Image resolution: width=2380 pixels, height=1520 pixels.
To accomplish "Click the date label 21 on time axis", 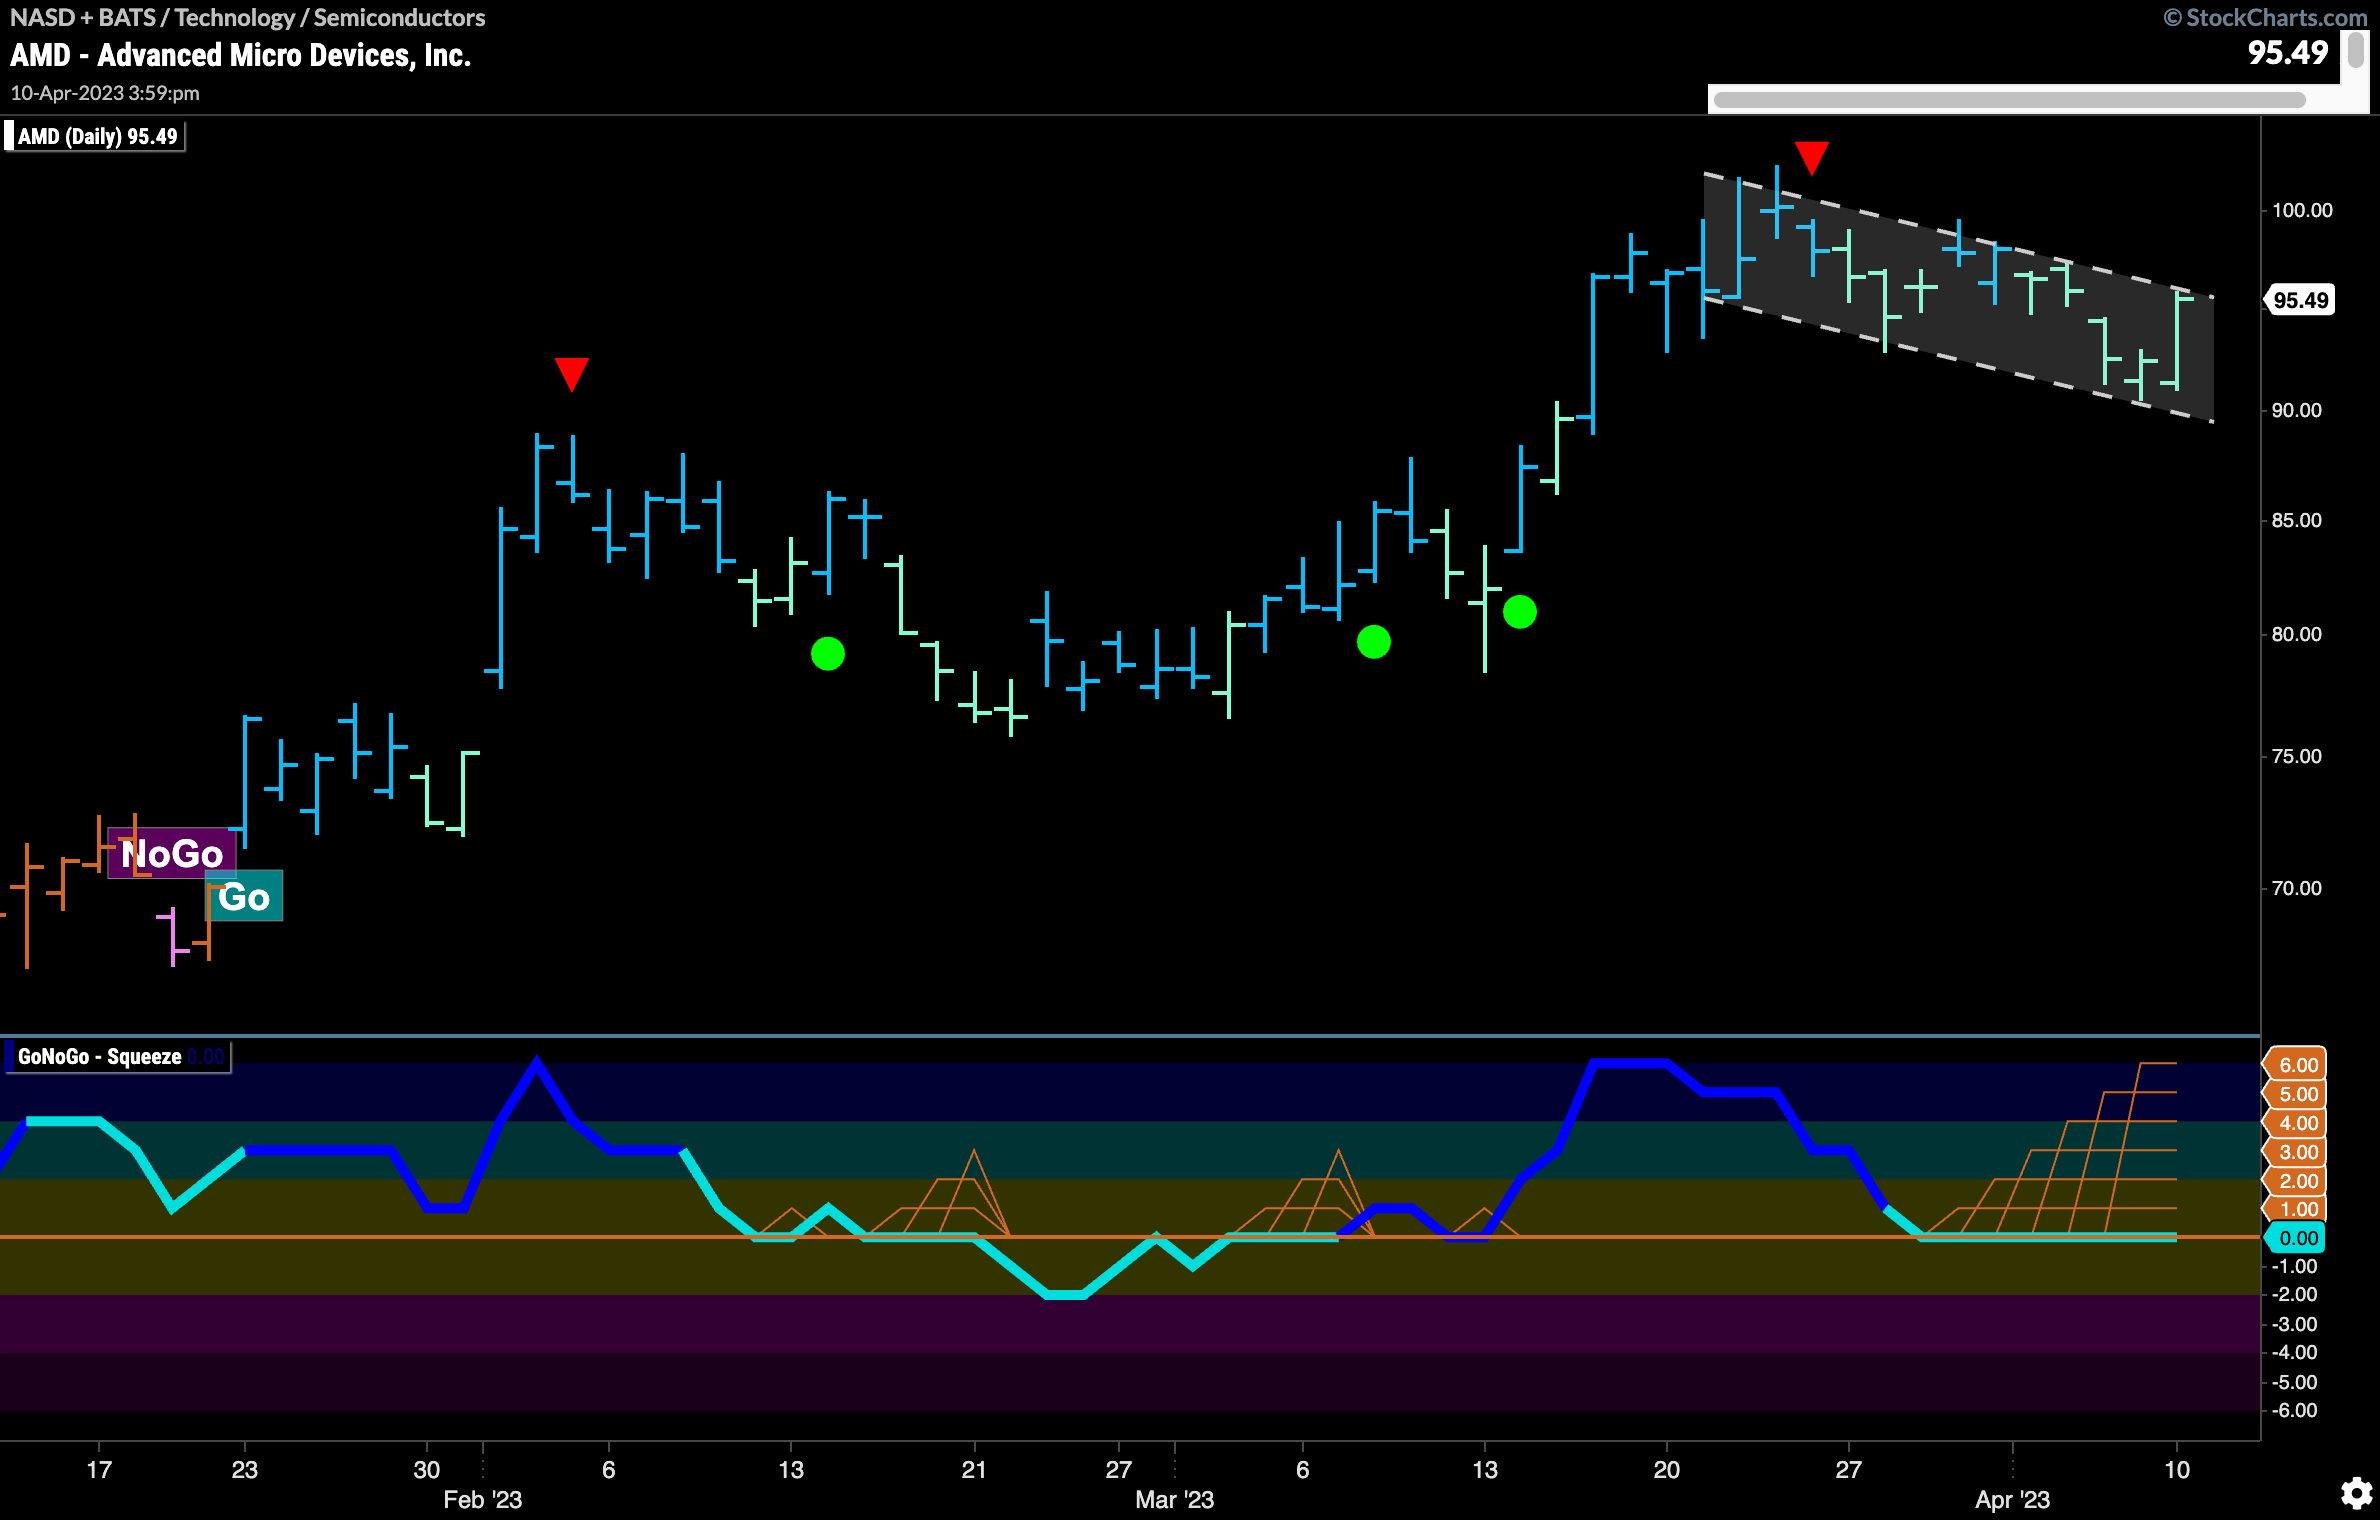I will pyautogui.click(x=974, y=1469).
